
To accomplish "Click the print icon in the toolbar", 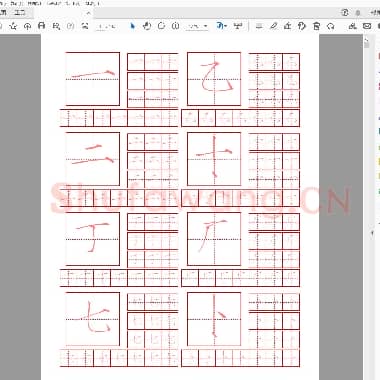I will (x=42, y=26).
